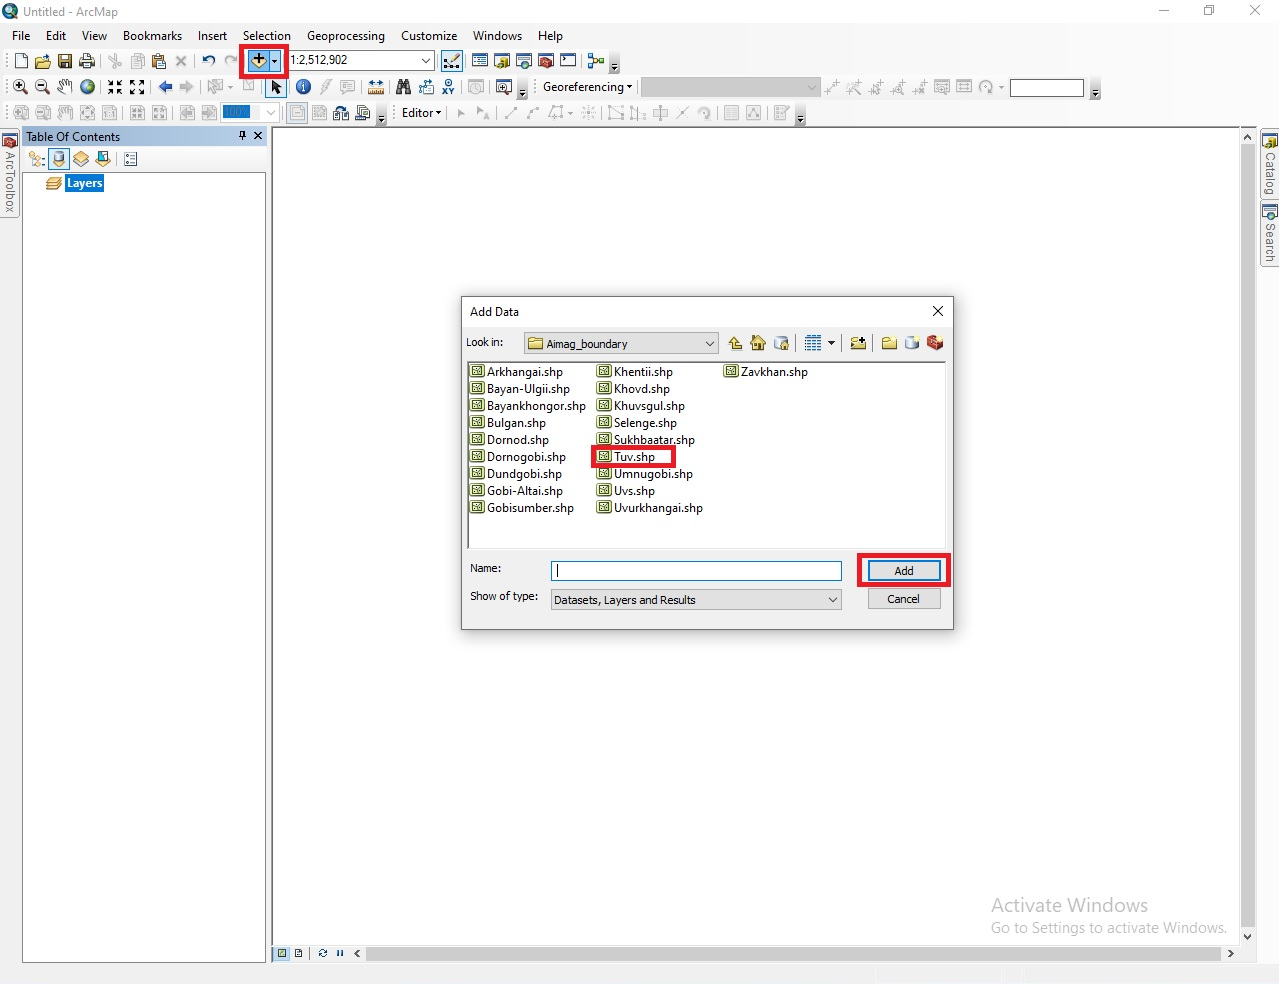Open the Windows menu
The width and height of the screenshot is (1279, 984).
(497, 35)
